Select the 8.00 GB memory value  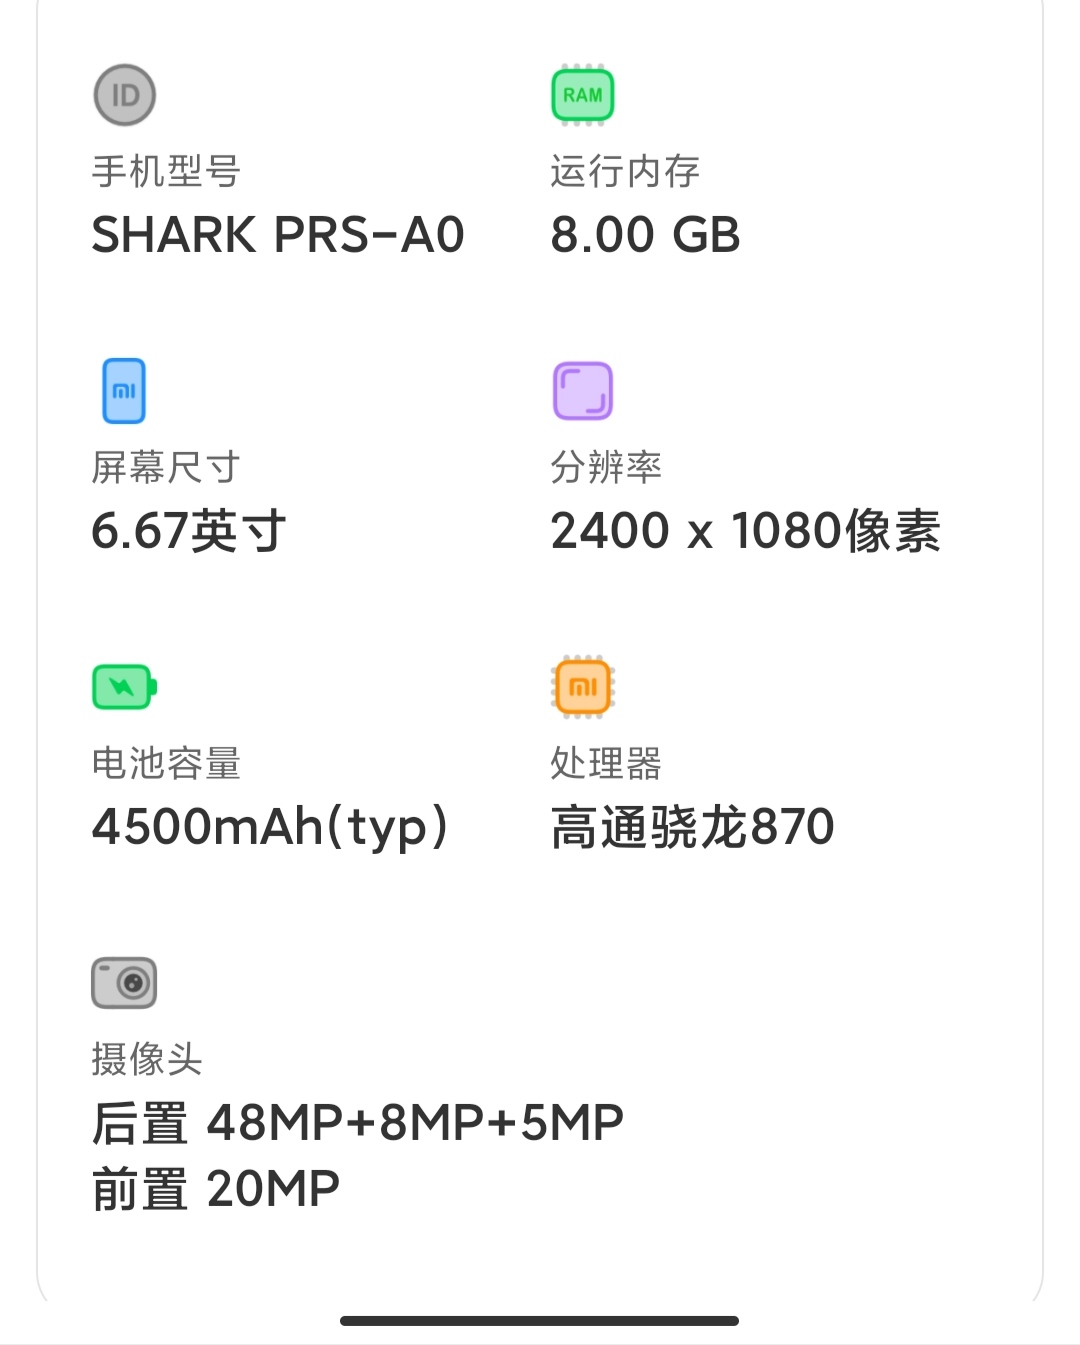click(645, 235)
